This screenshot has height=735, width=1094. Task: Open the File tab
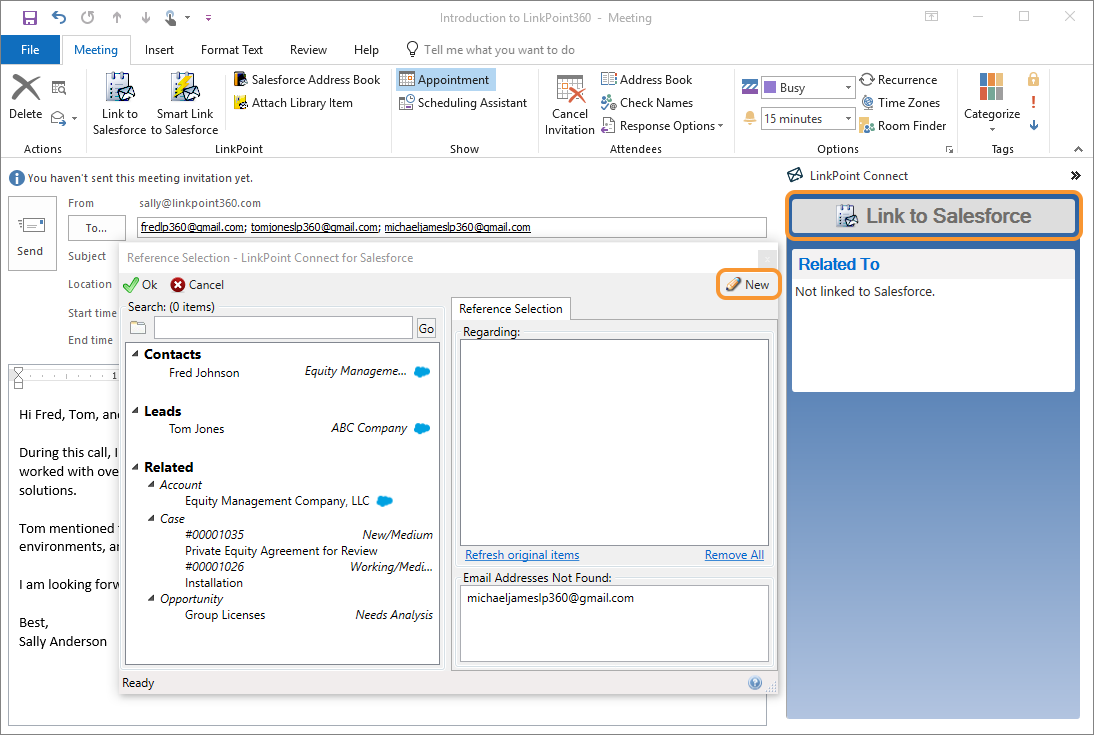(x=30, y=50)
